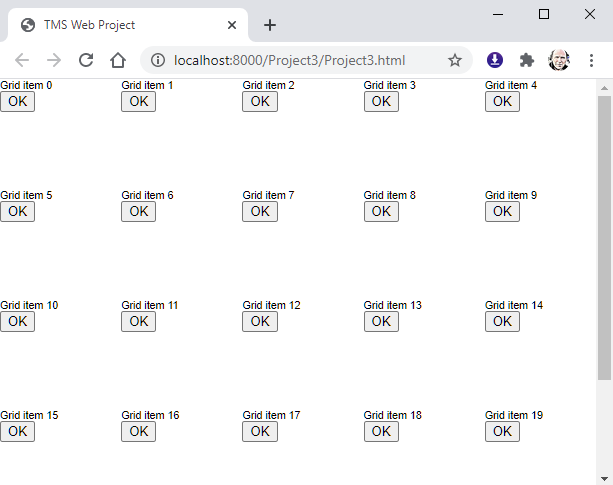Screen dimensions: 613x485
Task: Click OK under Grid item 7
Action: [260, 211]
